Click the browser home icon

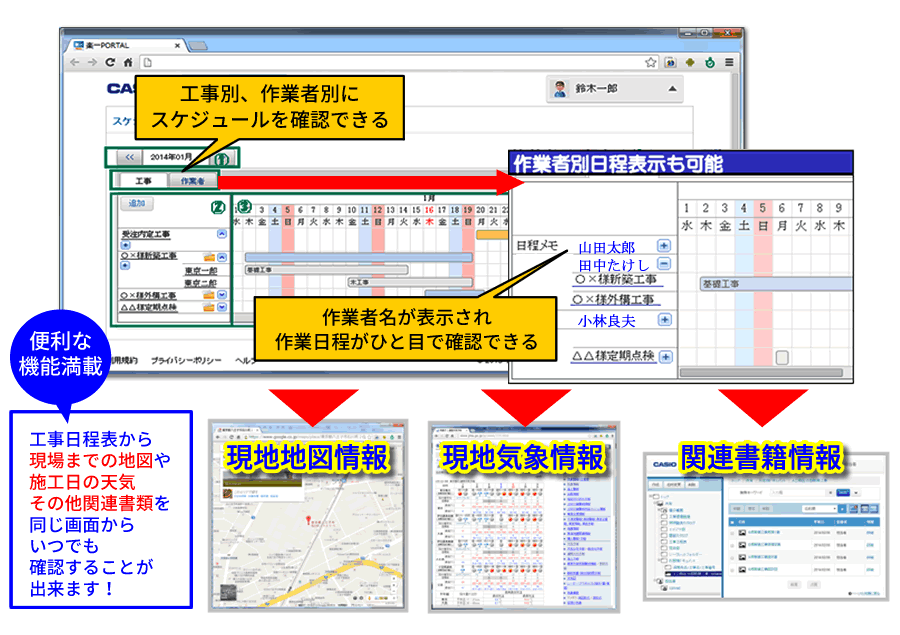point(127,62)
